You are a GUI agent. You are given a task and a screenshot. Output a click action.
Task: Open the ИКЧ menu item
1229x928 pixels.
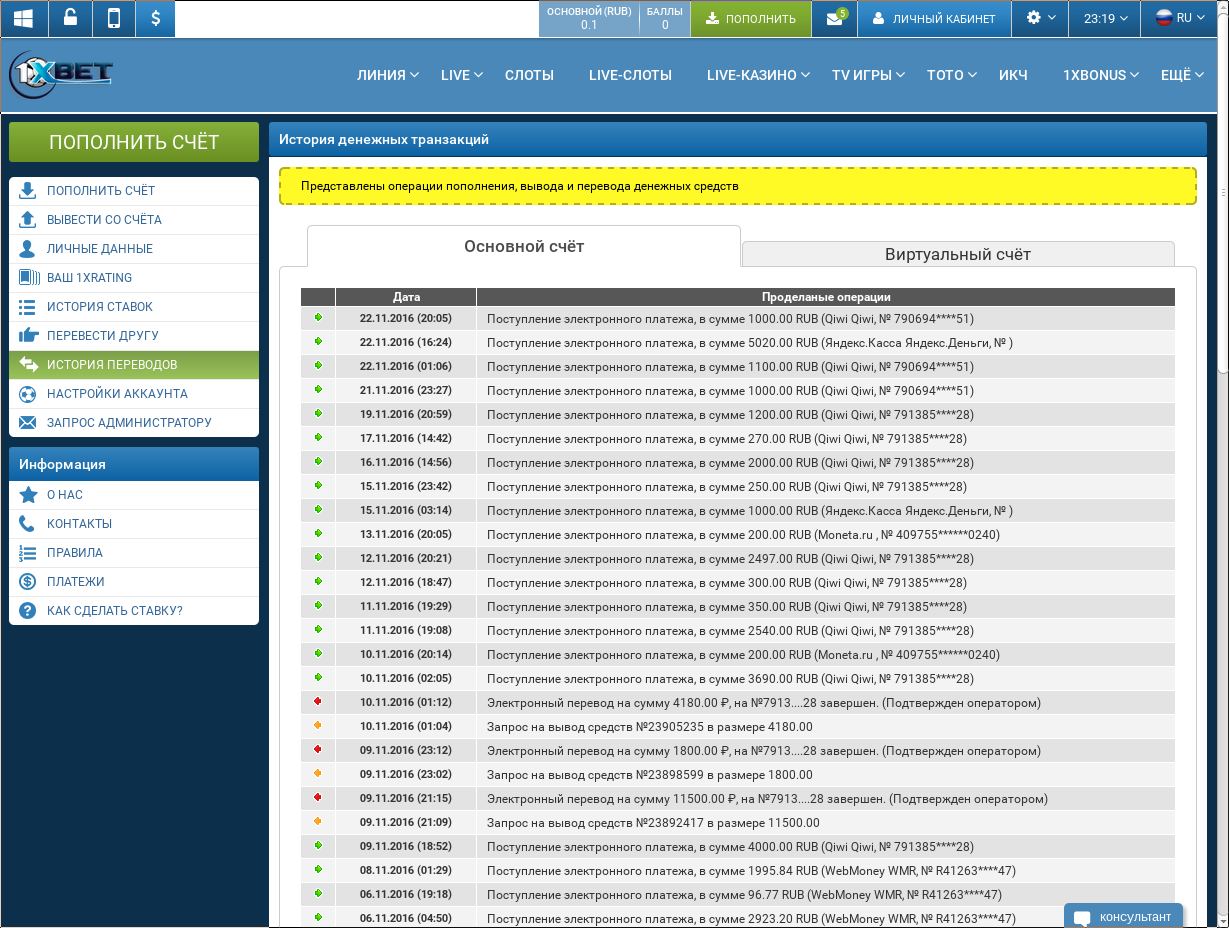coord(1013,75)
